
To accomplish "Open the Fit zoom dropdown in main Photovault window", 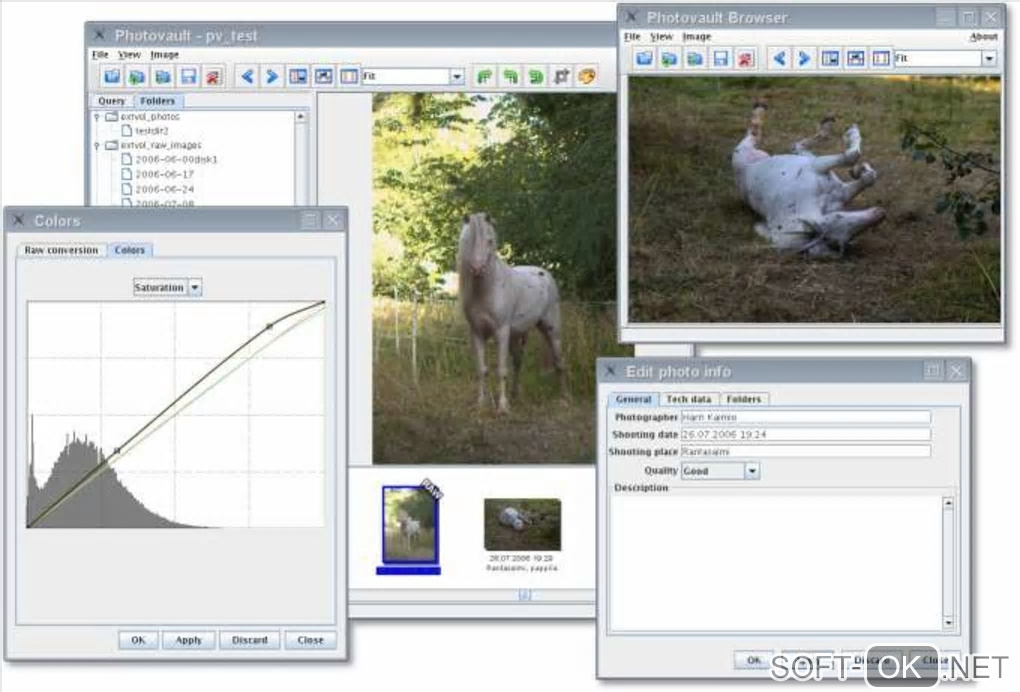I will click(x=457, y=77).
